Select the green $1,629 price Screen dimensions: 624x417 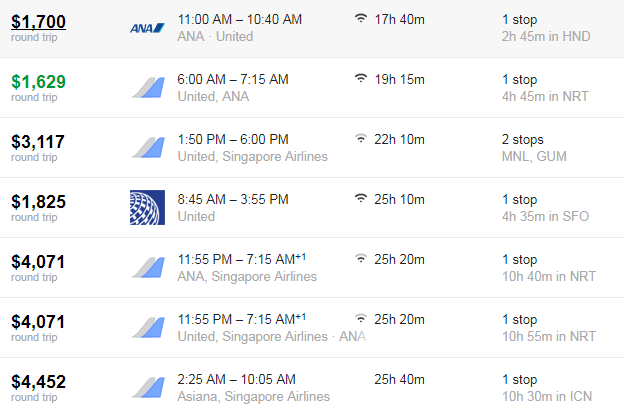[38, 82]
